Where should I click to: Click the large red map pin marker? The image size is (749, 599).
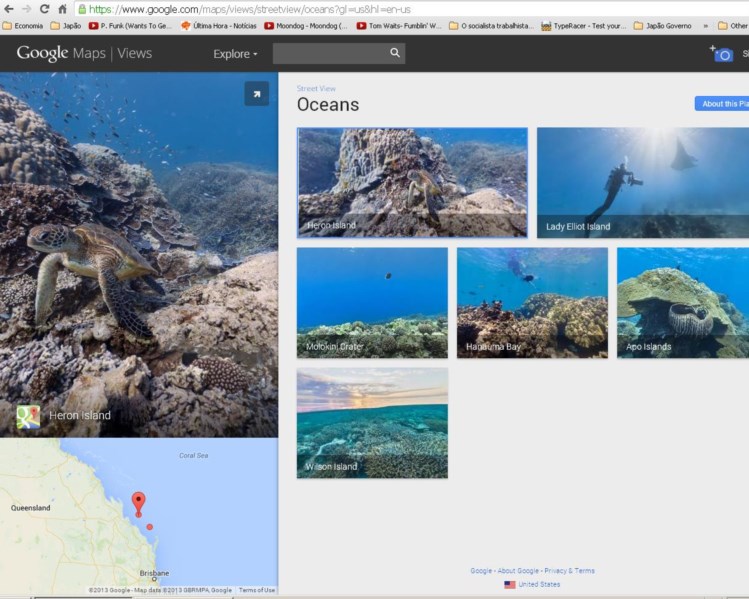(x=139, y=504)
